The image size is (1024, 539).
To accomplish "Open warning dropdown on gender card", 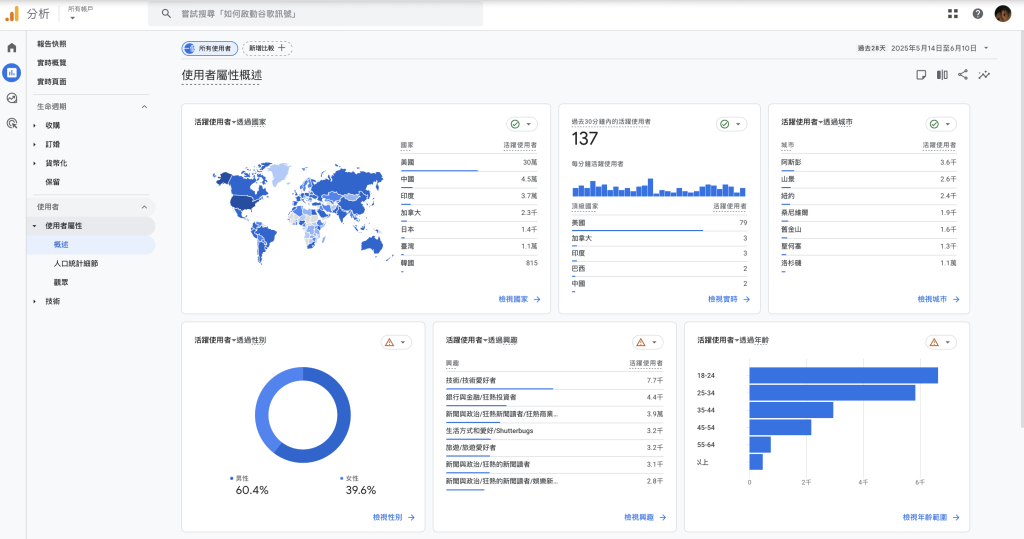I will coord(396,342).
